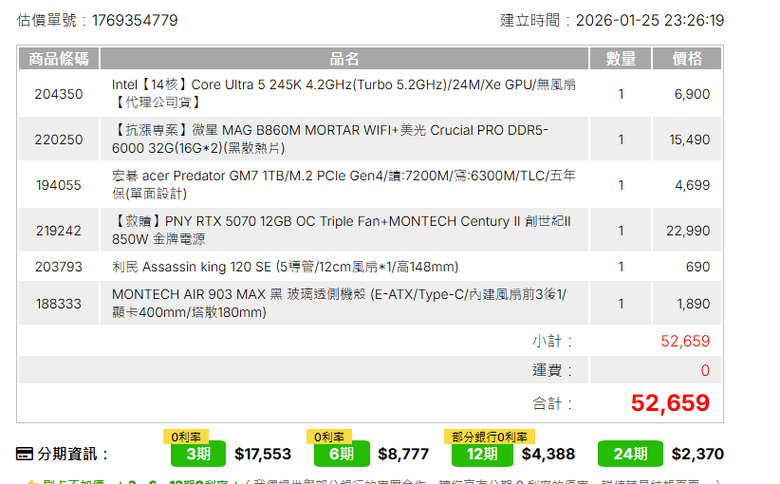Click the large red total 52,659
This screenshot has width=780, height=484.
670,403
